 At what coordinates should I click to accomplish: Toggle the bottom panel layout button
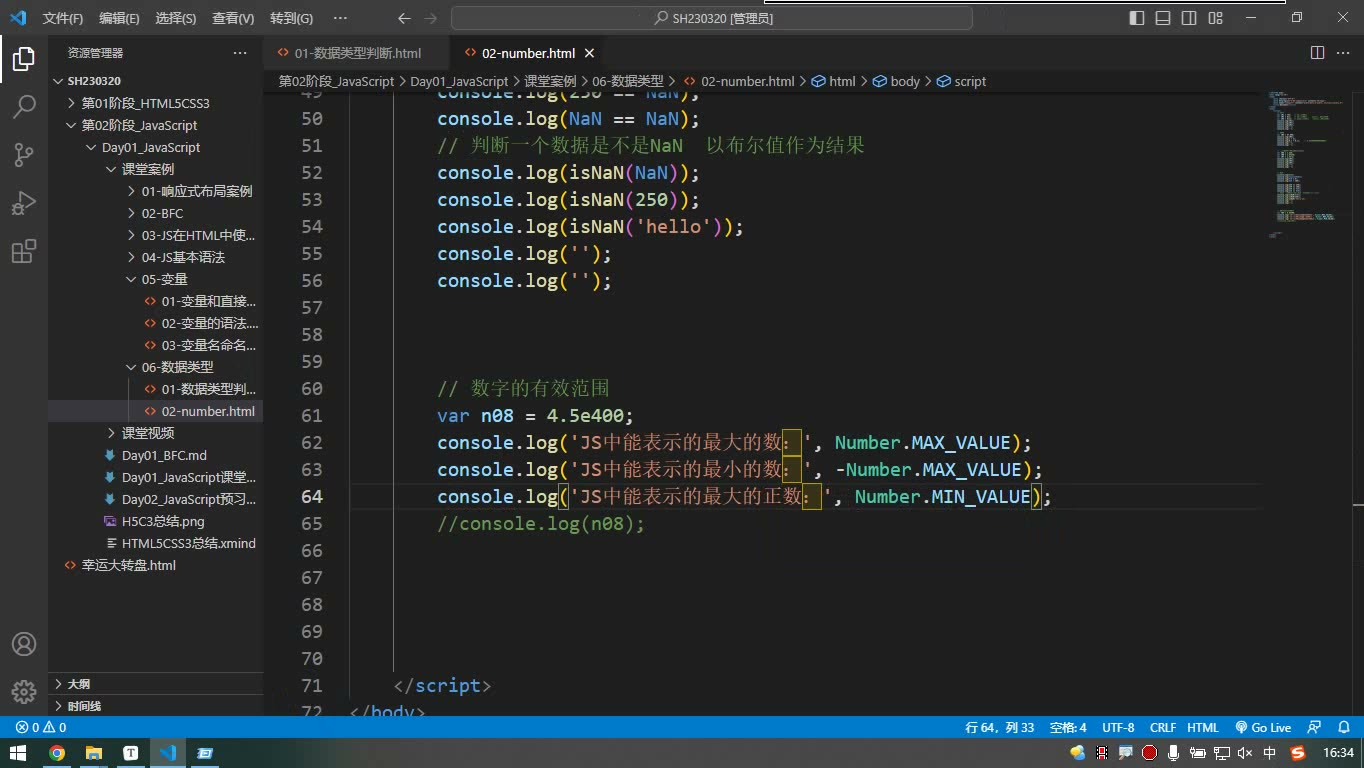1163,18
